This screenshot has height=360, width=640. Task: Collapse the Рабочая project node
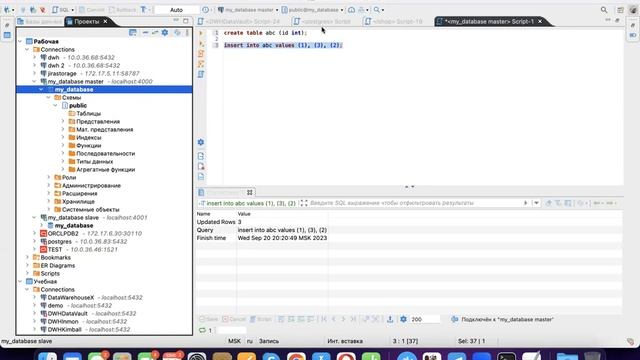[x=20, y=41]
